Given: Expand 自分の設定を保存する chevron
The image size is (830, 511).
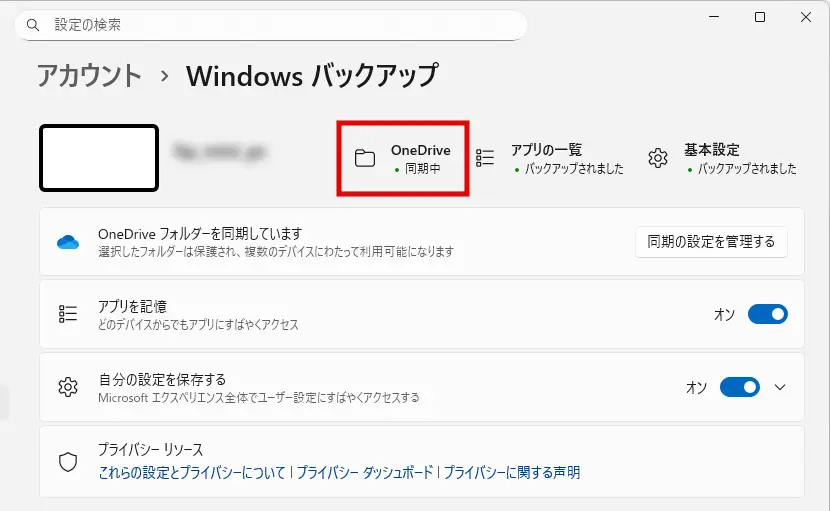Looking at the screenshot, I should [780, 387].
